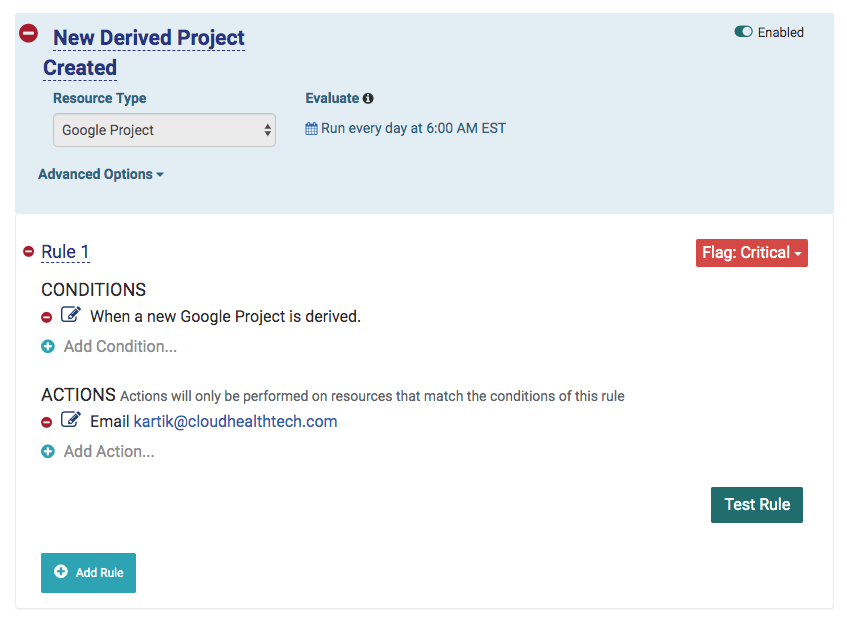This screenshot has height=622, width=847.
Task: Click the Add Rule button
Action: [88, 572]
